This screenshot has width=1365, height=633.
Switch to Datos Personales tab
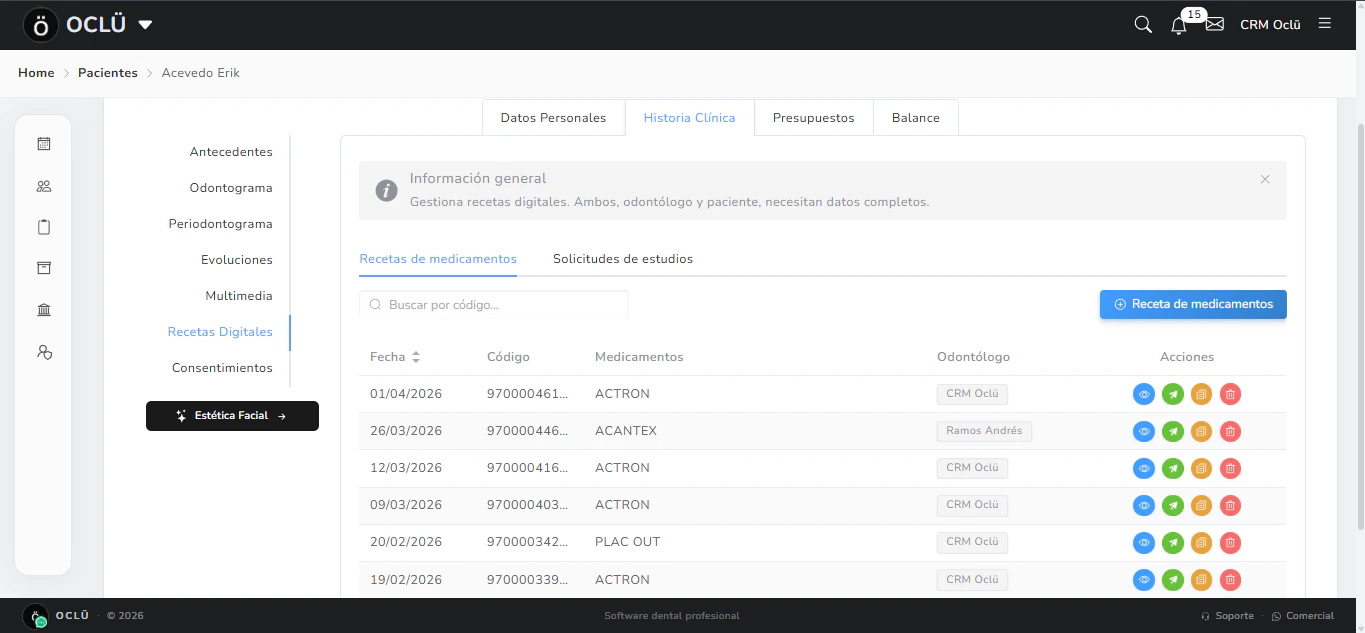click(x=553, y=118)
